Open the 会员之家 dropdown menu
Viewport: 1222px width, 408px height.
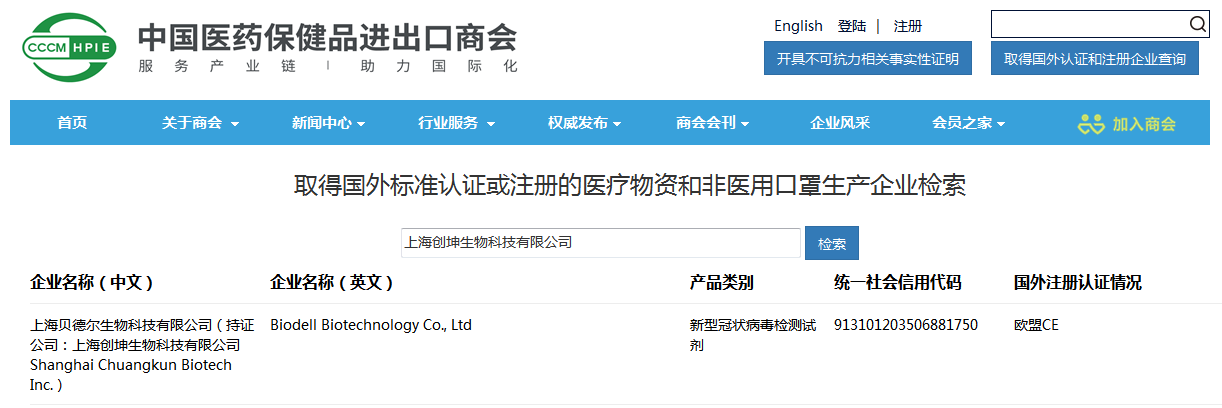click(x=968, y=123)
